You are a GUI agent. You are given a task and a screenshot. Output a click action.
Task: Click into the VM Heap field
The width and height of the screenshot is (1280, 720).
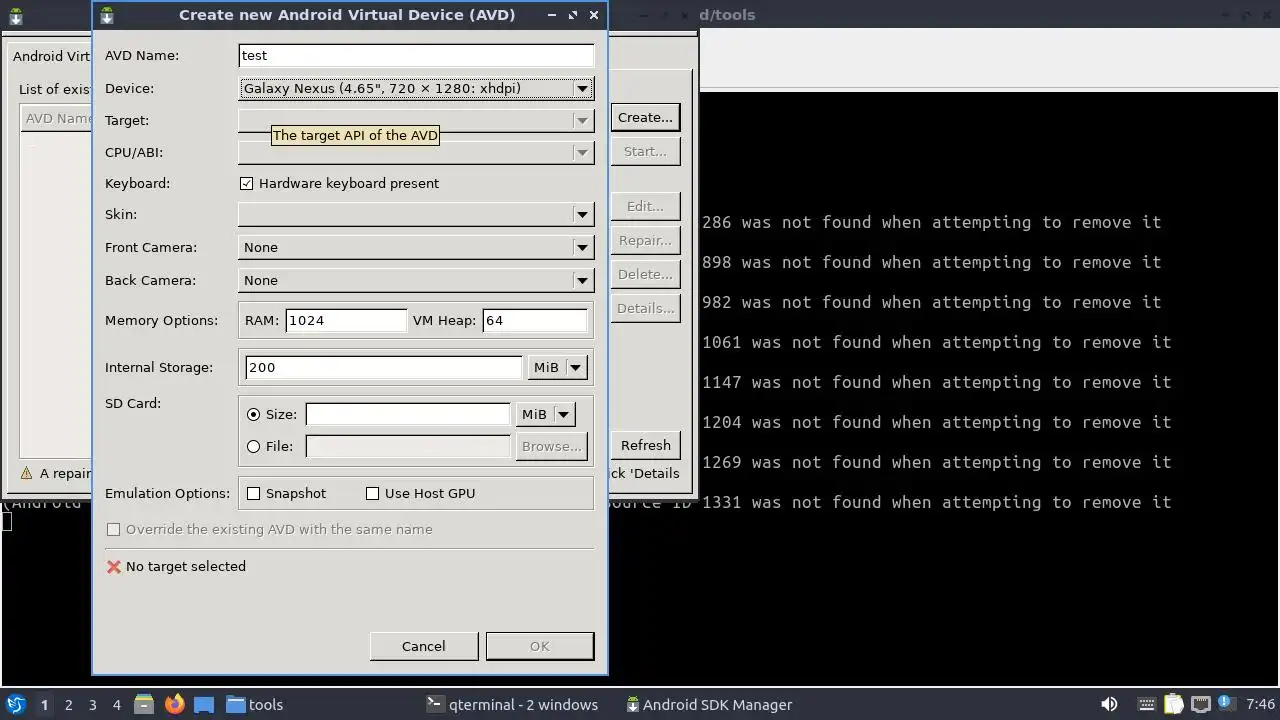tap(535, 320)
